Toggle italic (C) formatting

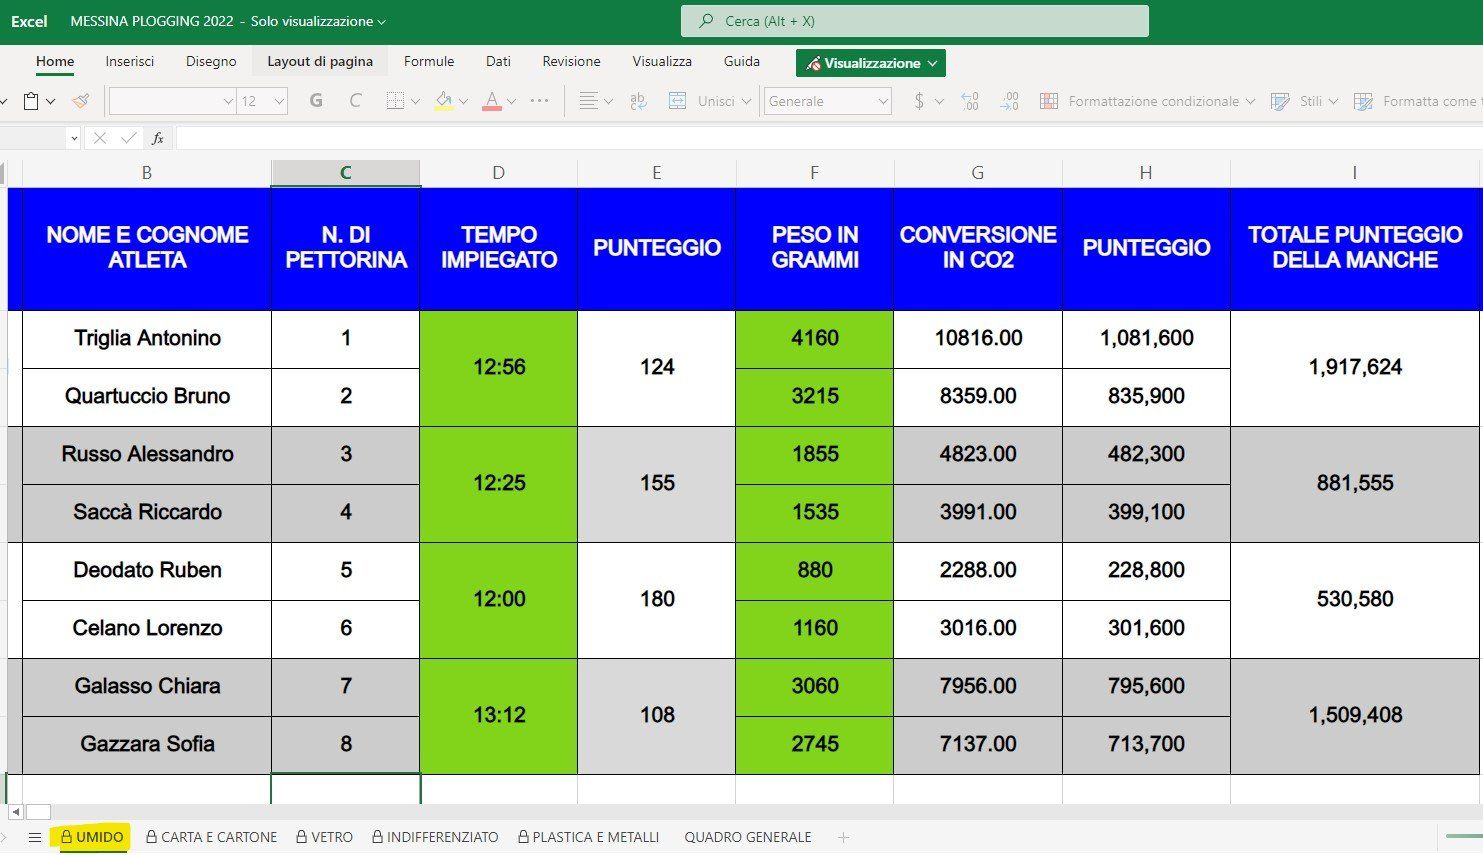355,101
